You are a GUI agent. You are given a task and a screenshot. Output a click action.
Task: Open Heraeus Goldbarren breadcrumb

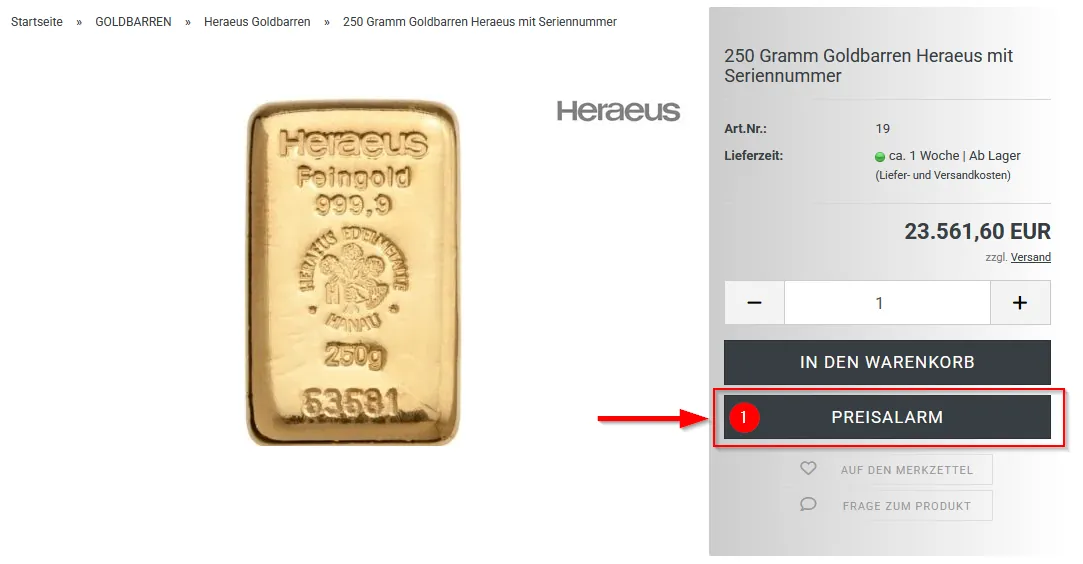[257, 22]
